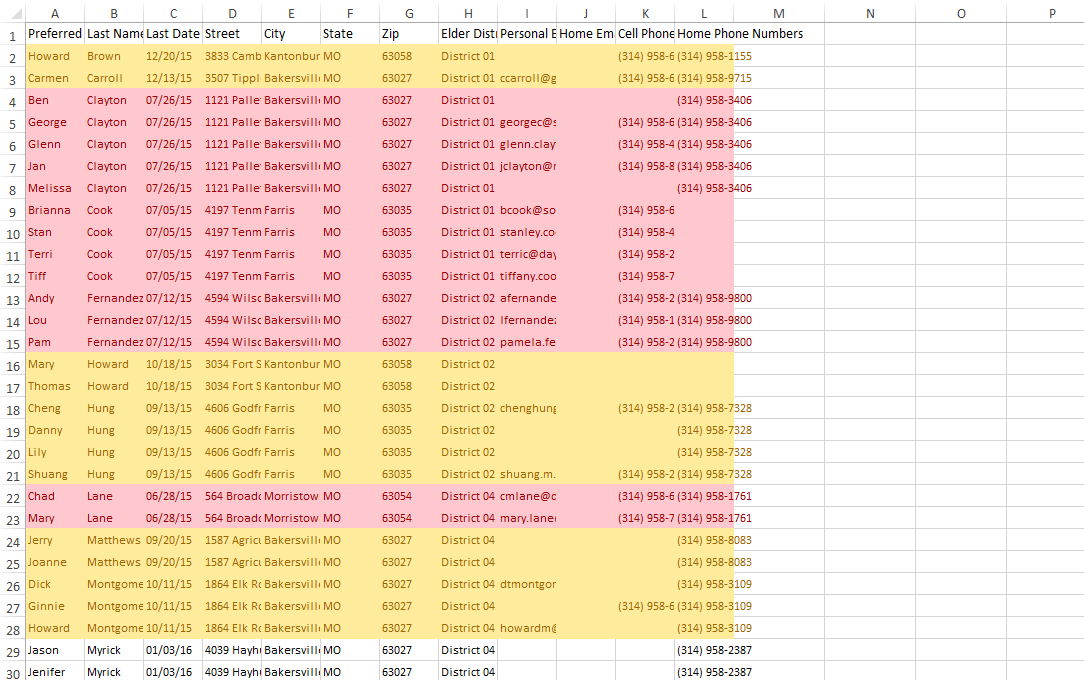Image resolution: width=1084 pixels, height=680 pixels.
Task: Click Mary Howard's Zip cell 63058
Action: coord(409,364)
